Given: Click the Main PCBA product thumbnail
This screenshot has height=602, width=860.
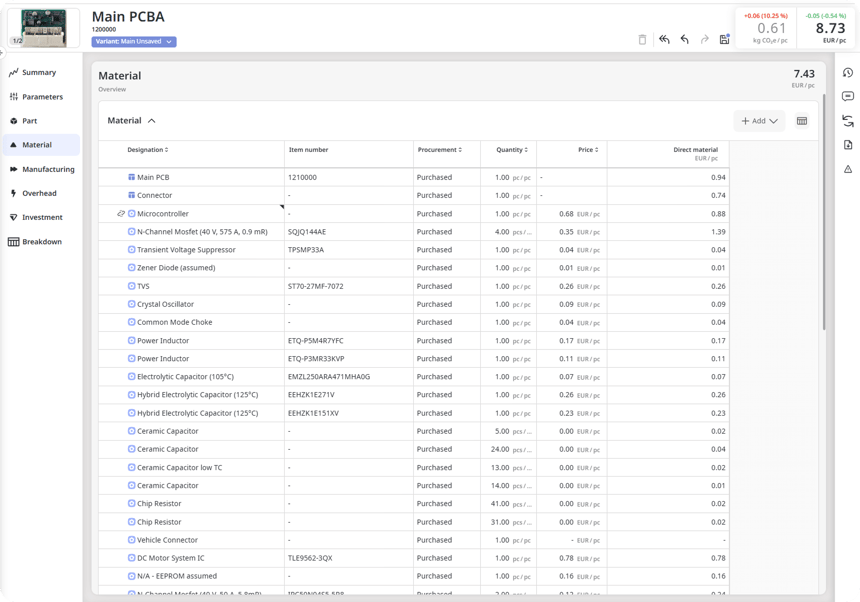Looking at the screenshot, I should coord(43,29).
